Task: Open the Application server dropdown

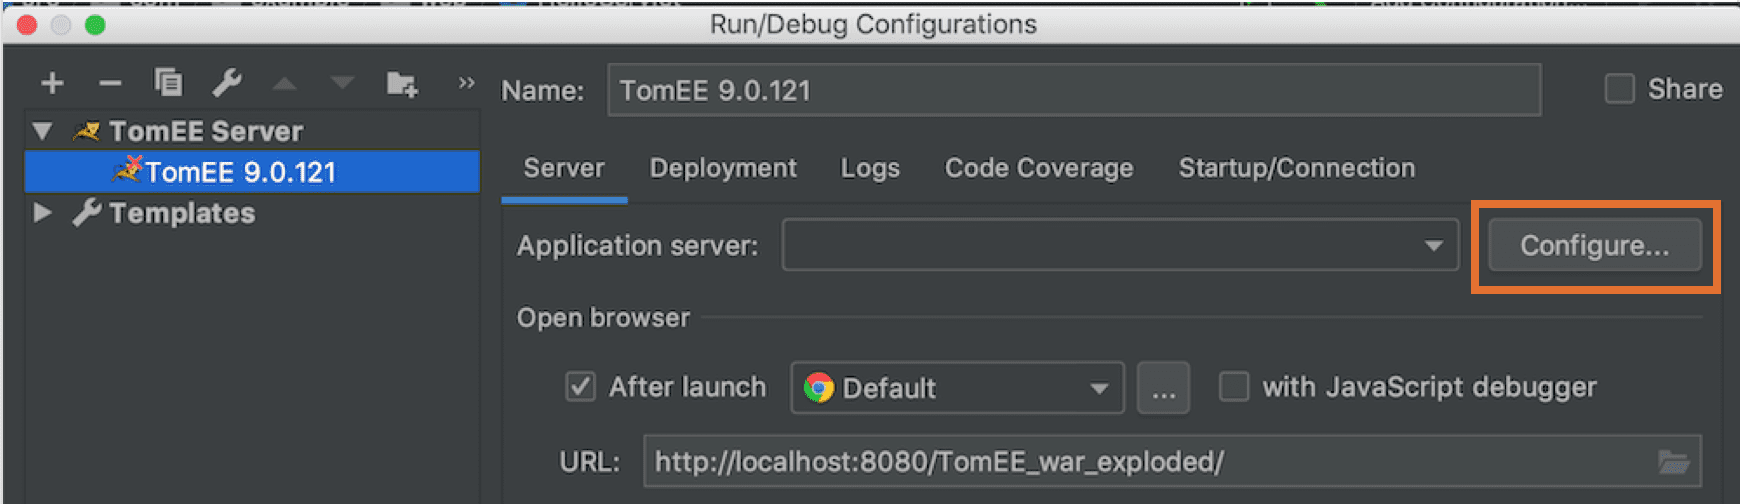Action: coord(1120,246)
